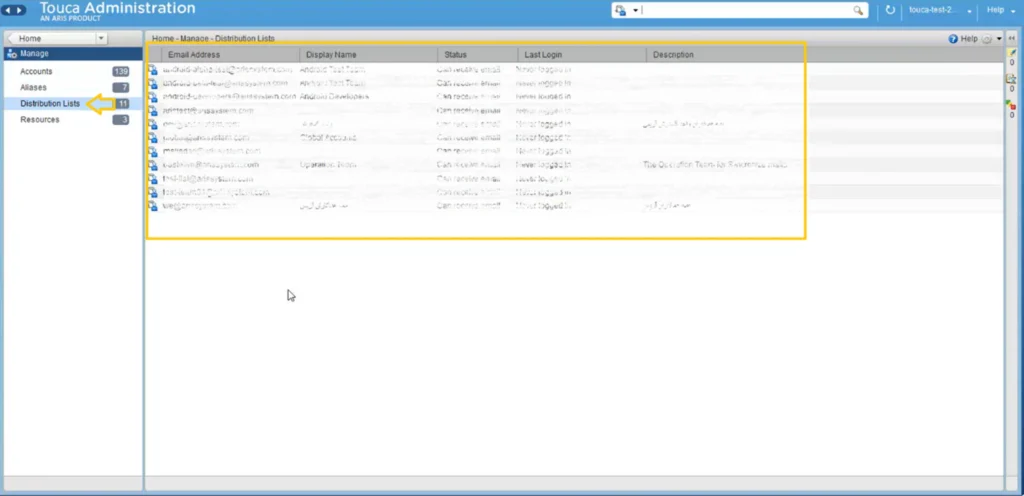Image resolution: width=1024 pixels, height=496 pixels.
Task: Sort by the Status column
Action: click(x=477, y=55)
